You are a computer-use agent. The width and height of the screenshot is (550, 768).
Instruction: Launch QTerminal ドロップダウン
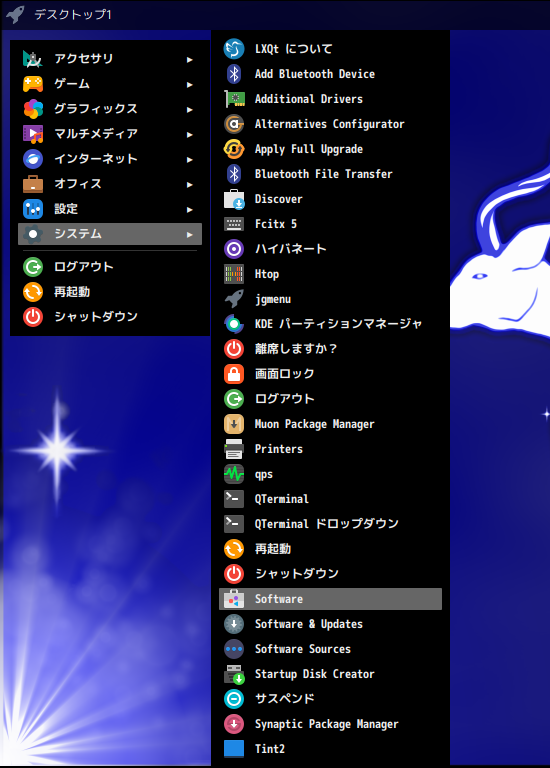coord(330,524)
